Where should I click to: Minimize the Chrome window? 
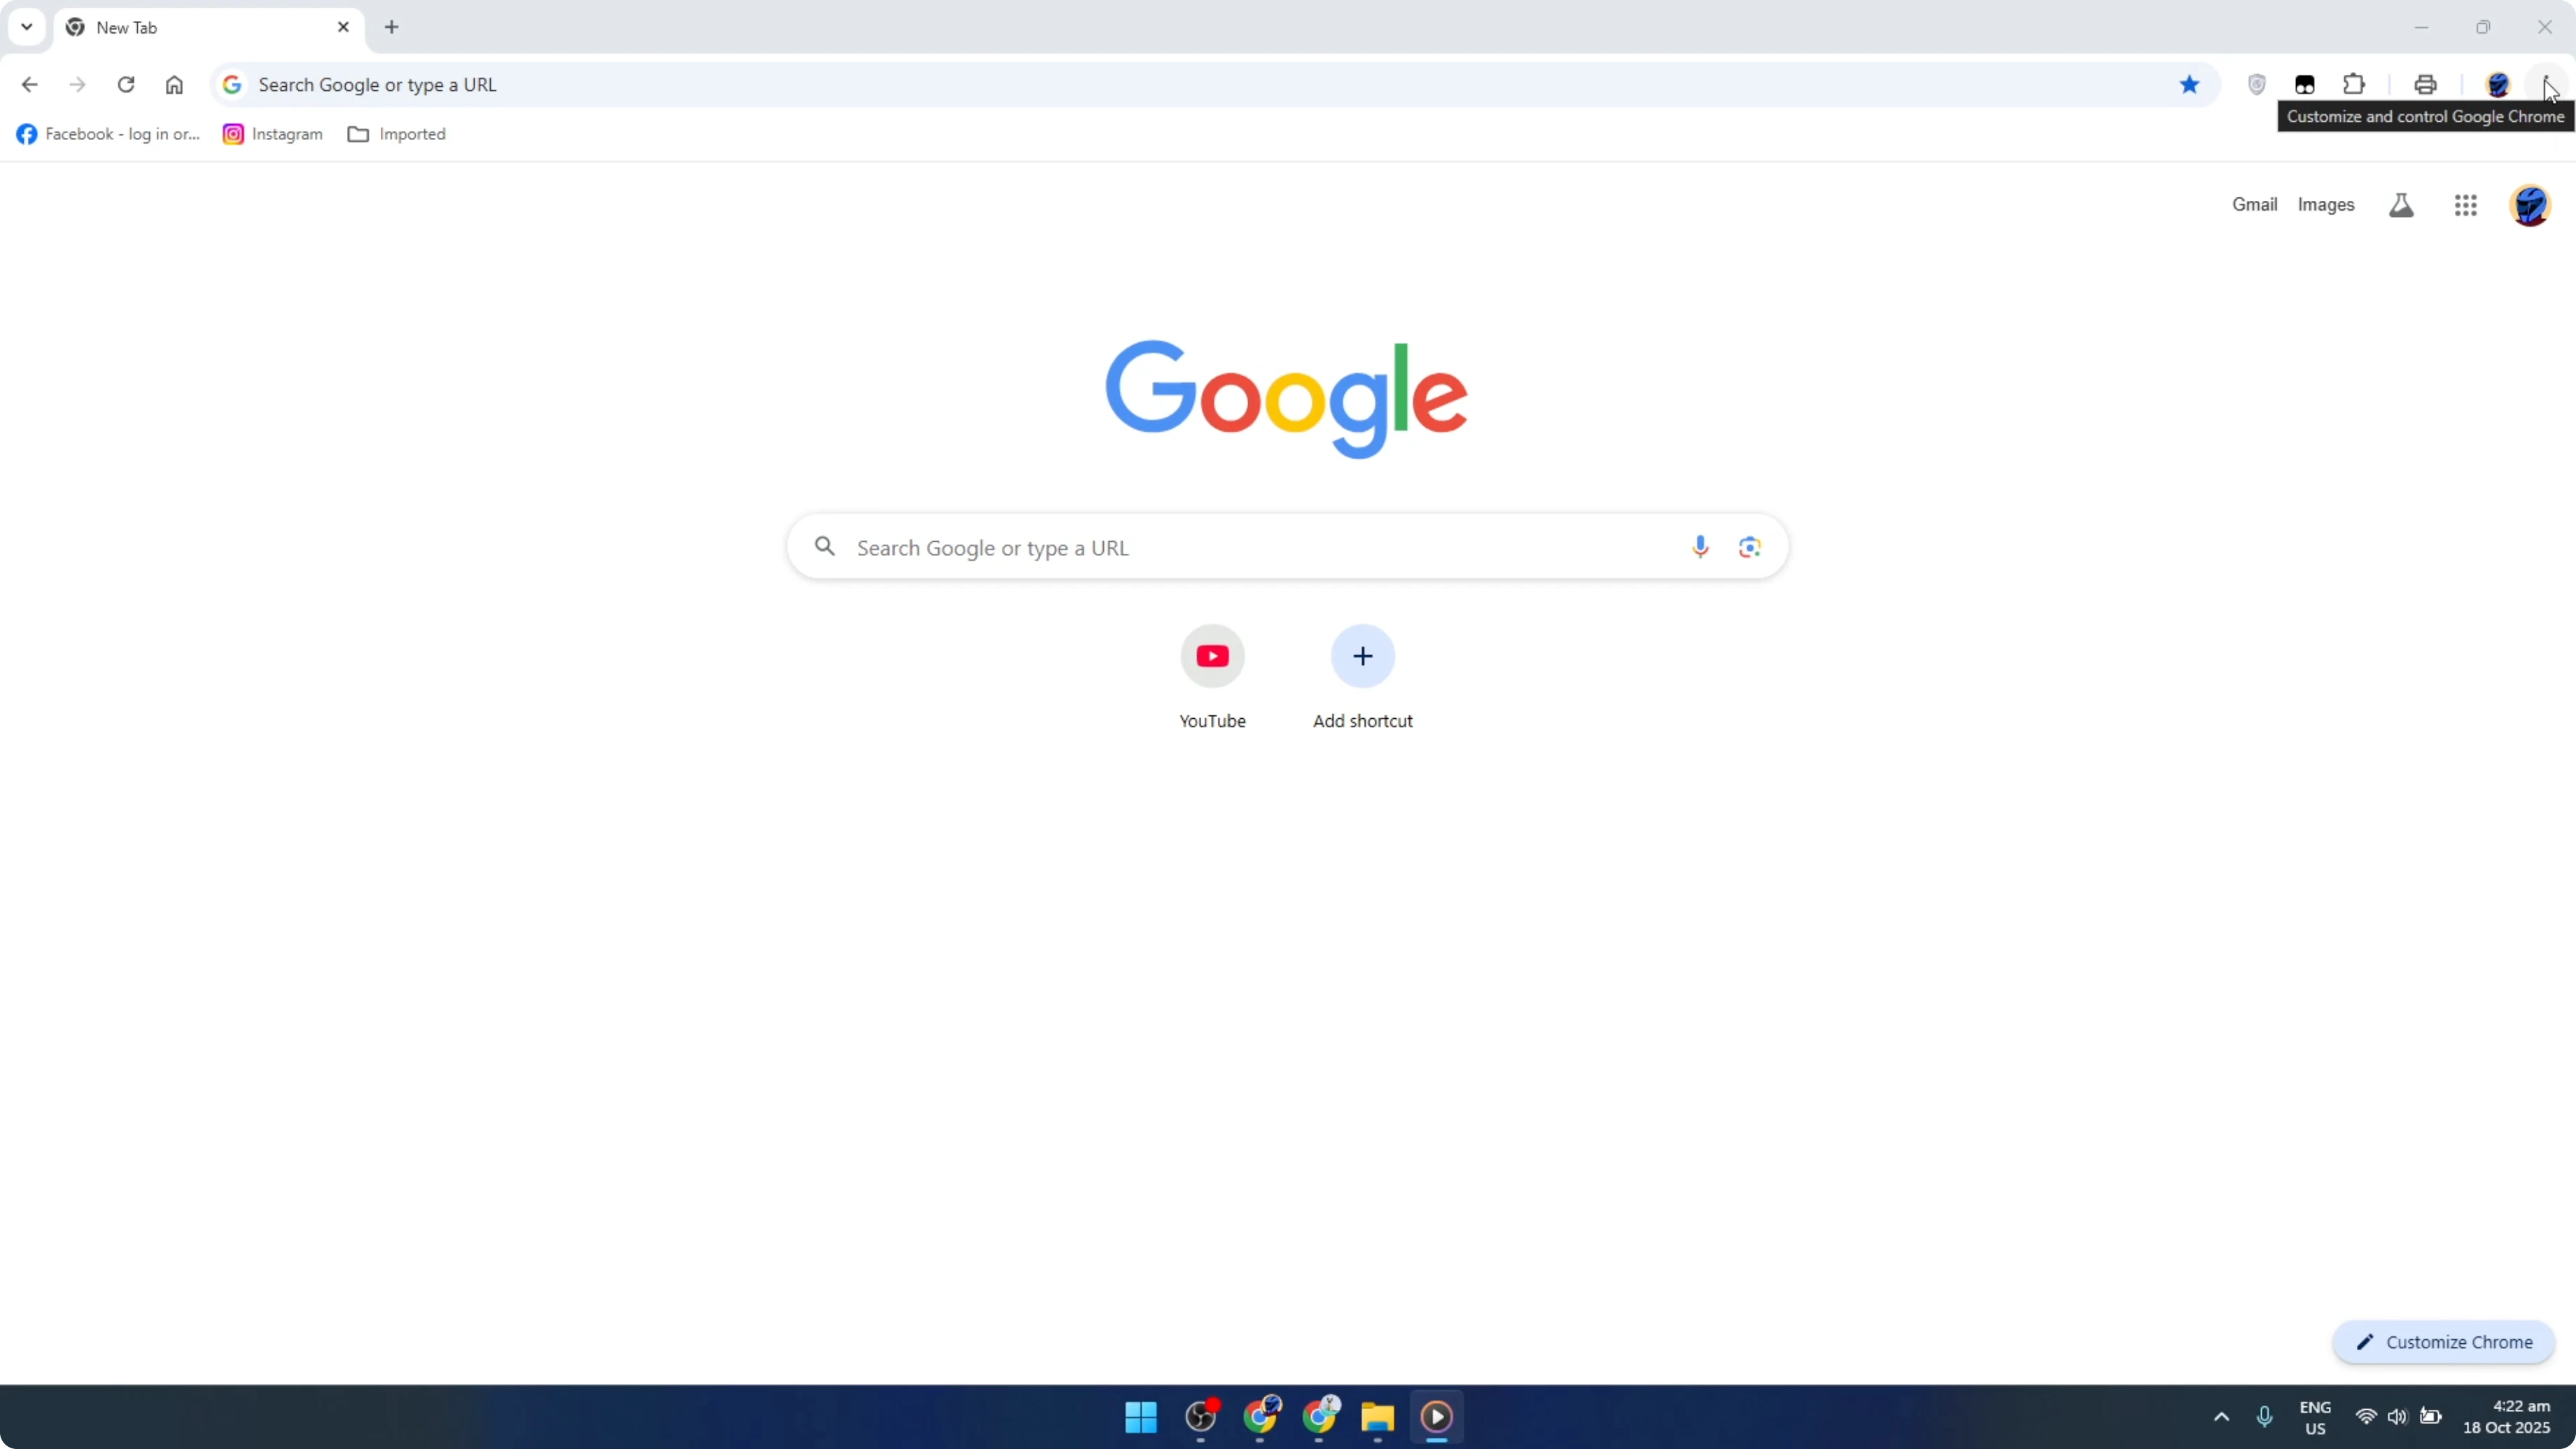pyautogui.click(x=2421, y=27)
